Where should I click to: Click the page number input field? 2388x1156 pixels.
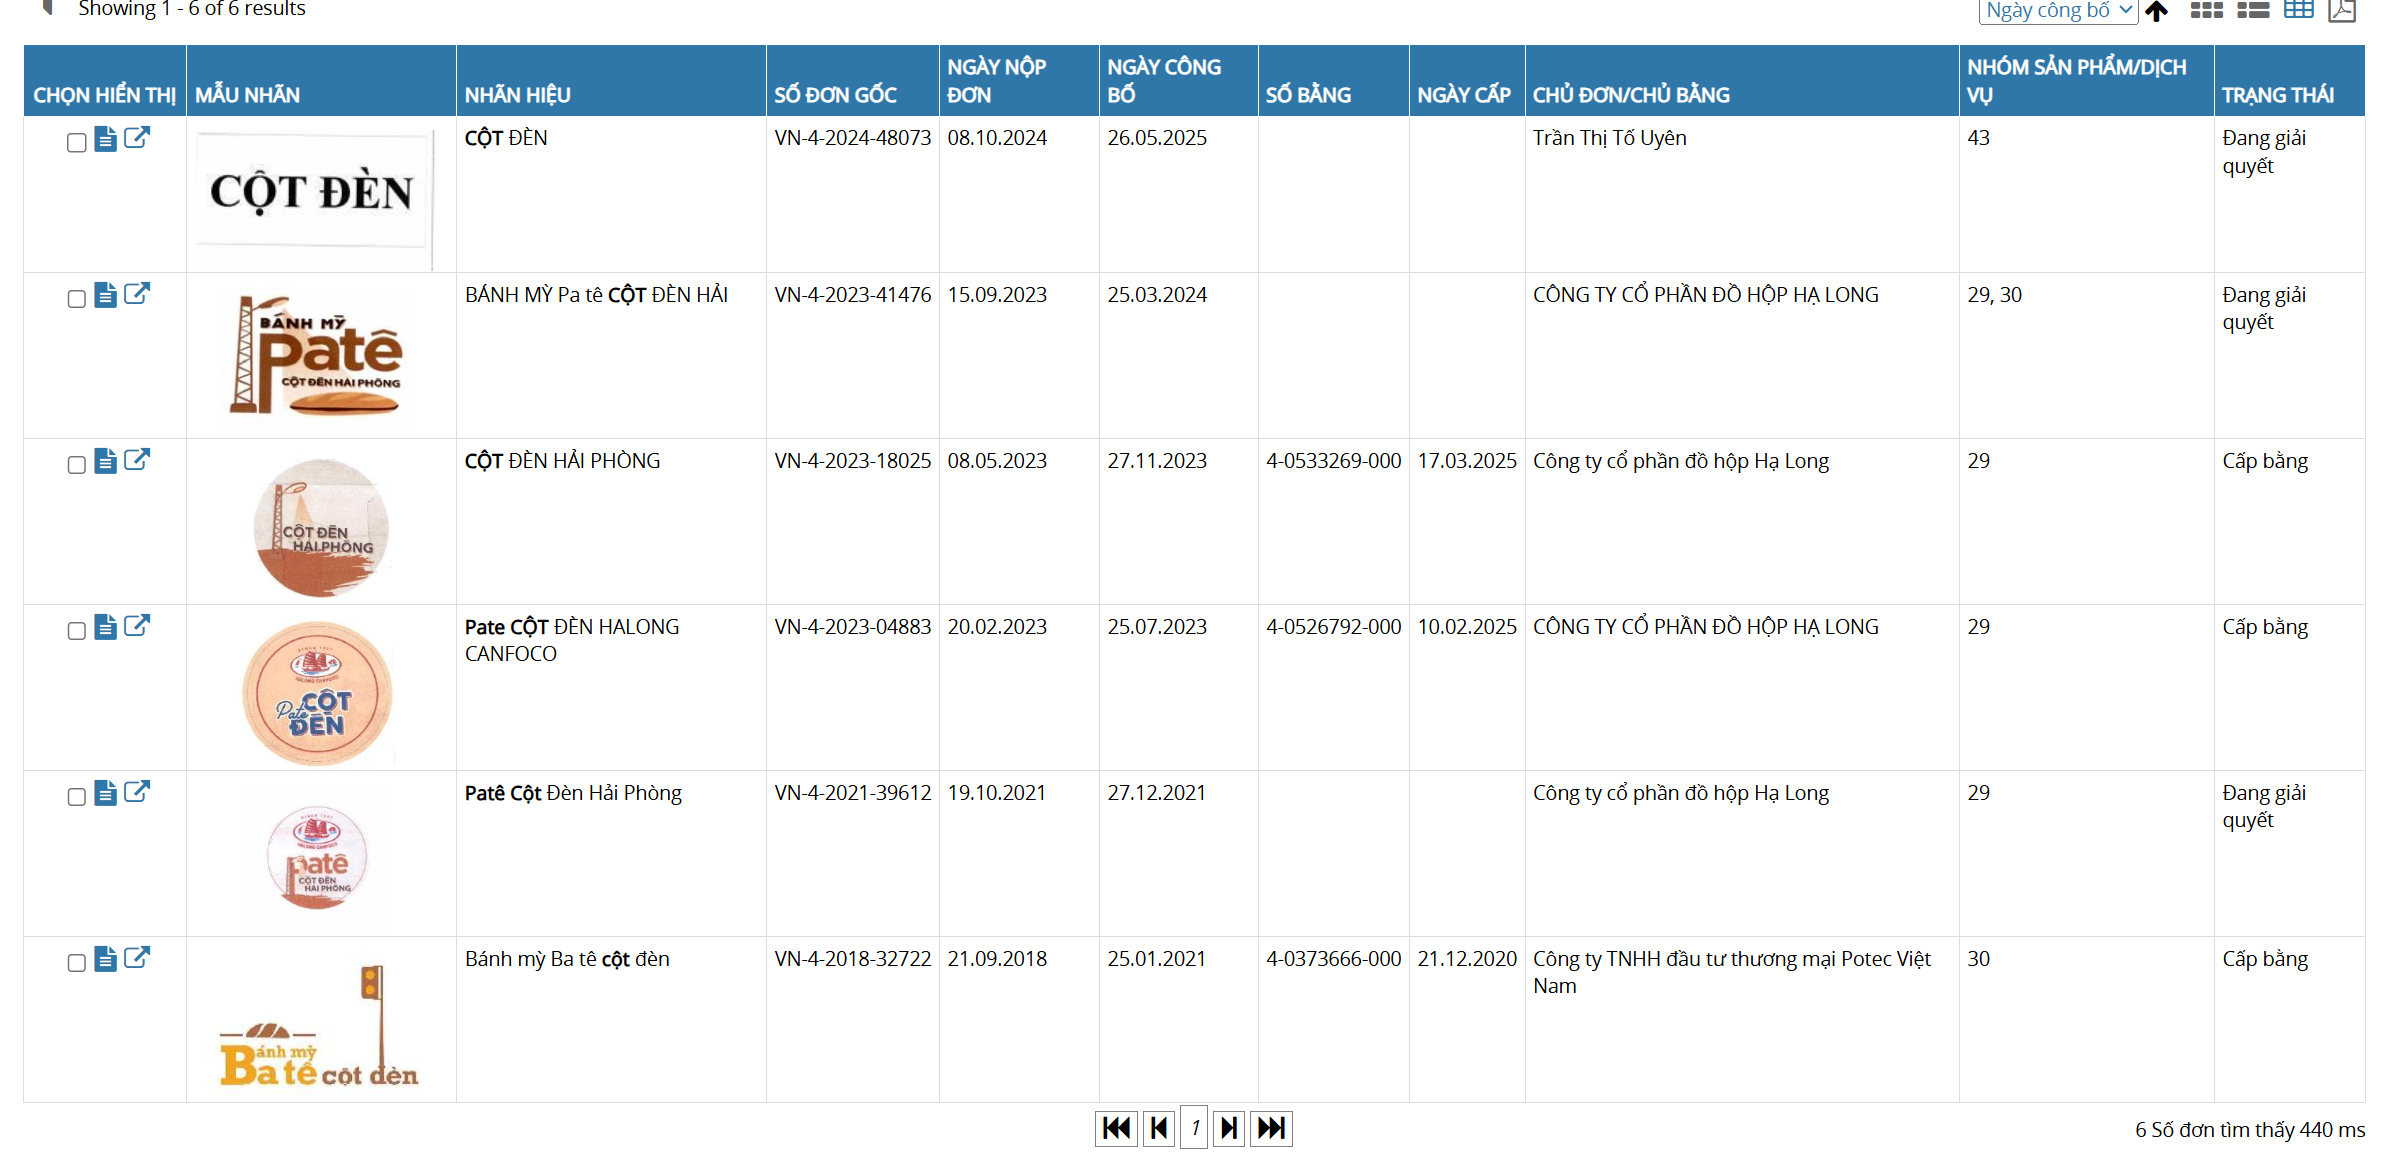1194,1129
